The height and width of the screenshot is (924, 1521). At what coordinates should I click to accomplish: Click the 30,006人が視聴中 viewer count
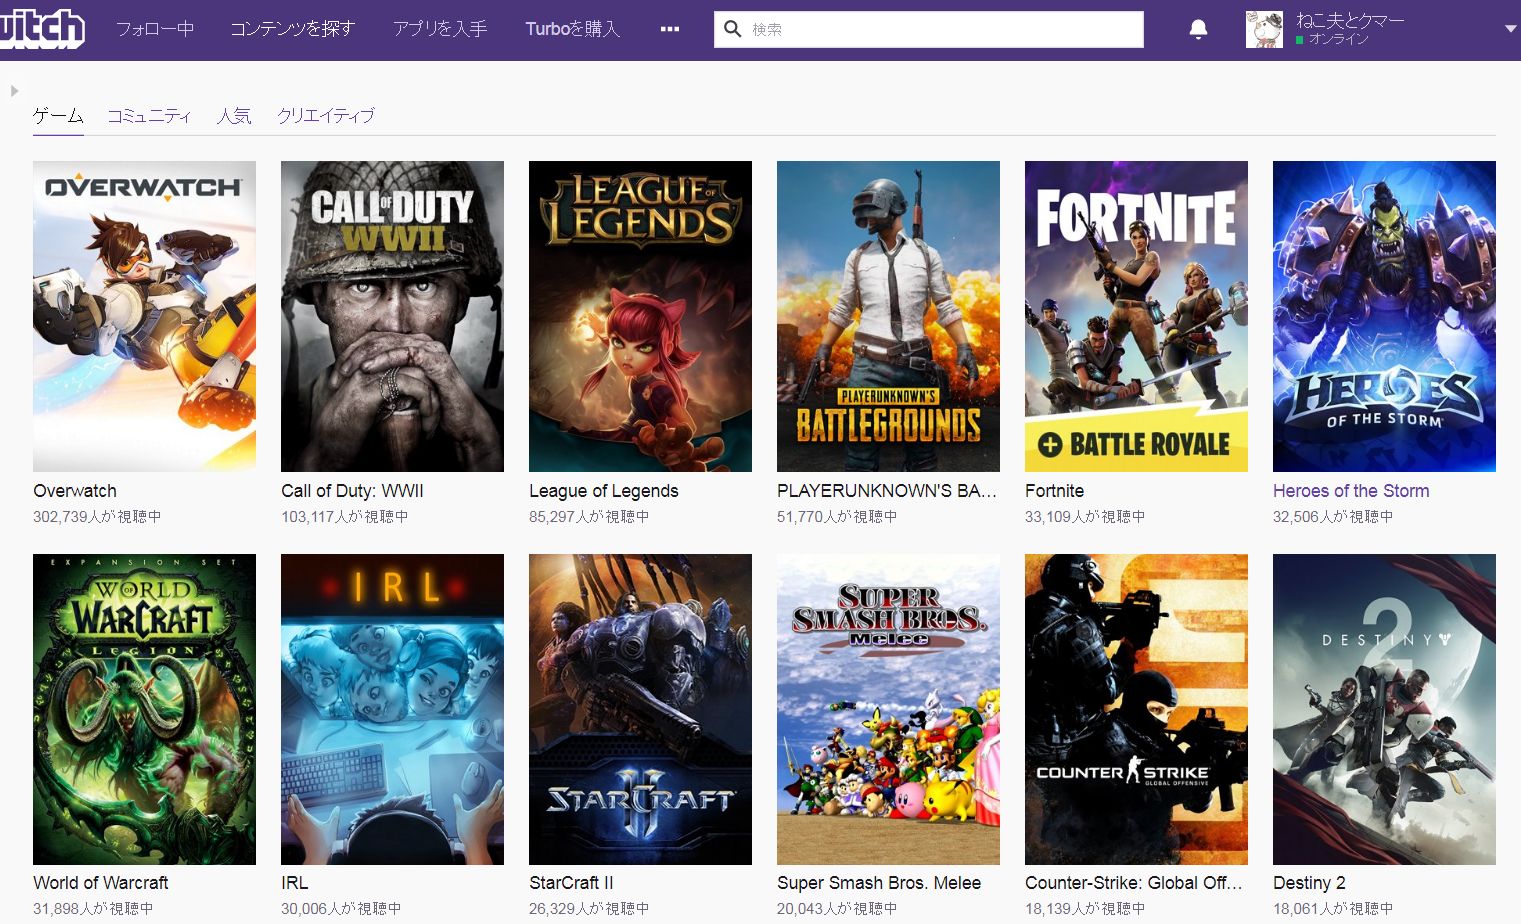click(x=341, y=909)
